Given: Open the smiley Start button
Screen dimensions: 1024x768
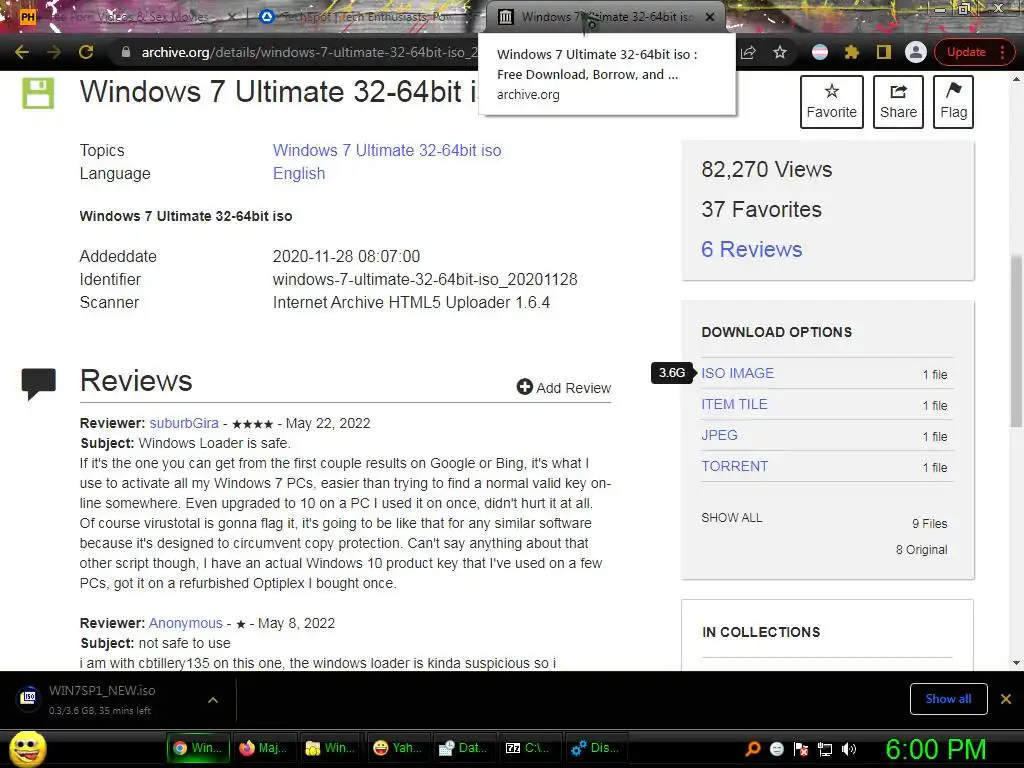Looking at the screenshot, I should click(x=27, y=748).
